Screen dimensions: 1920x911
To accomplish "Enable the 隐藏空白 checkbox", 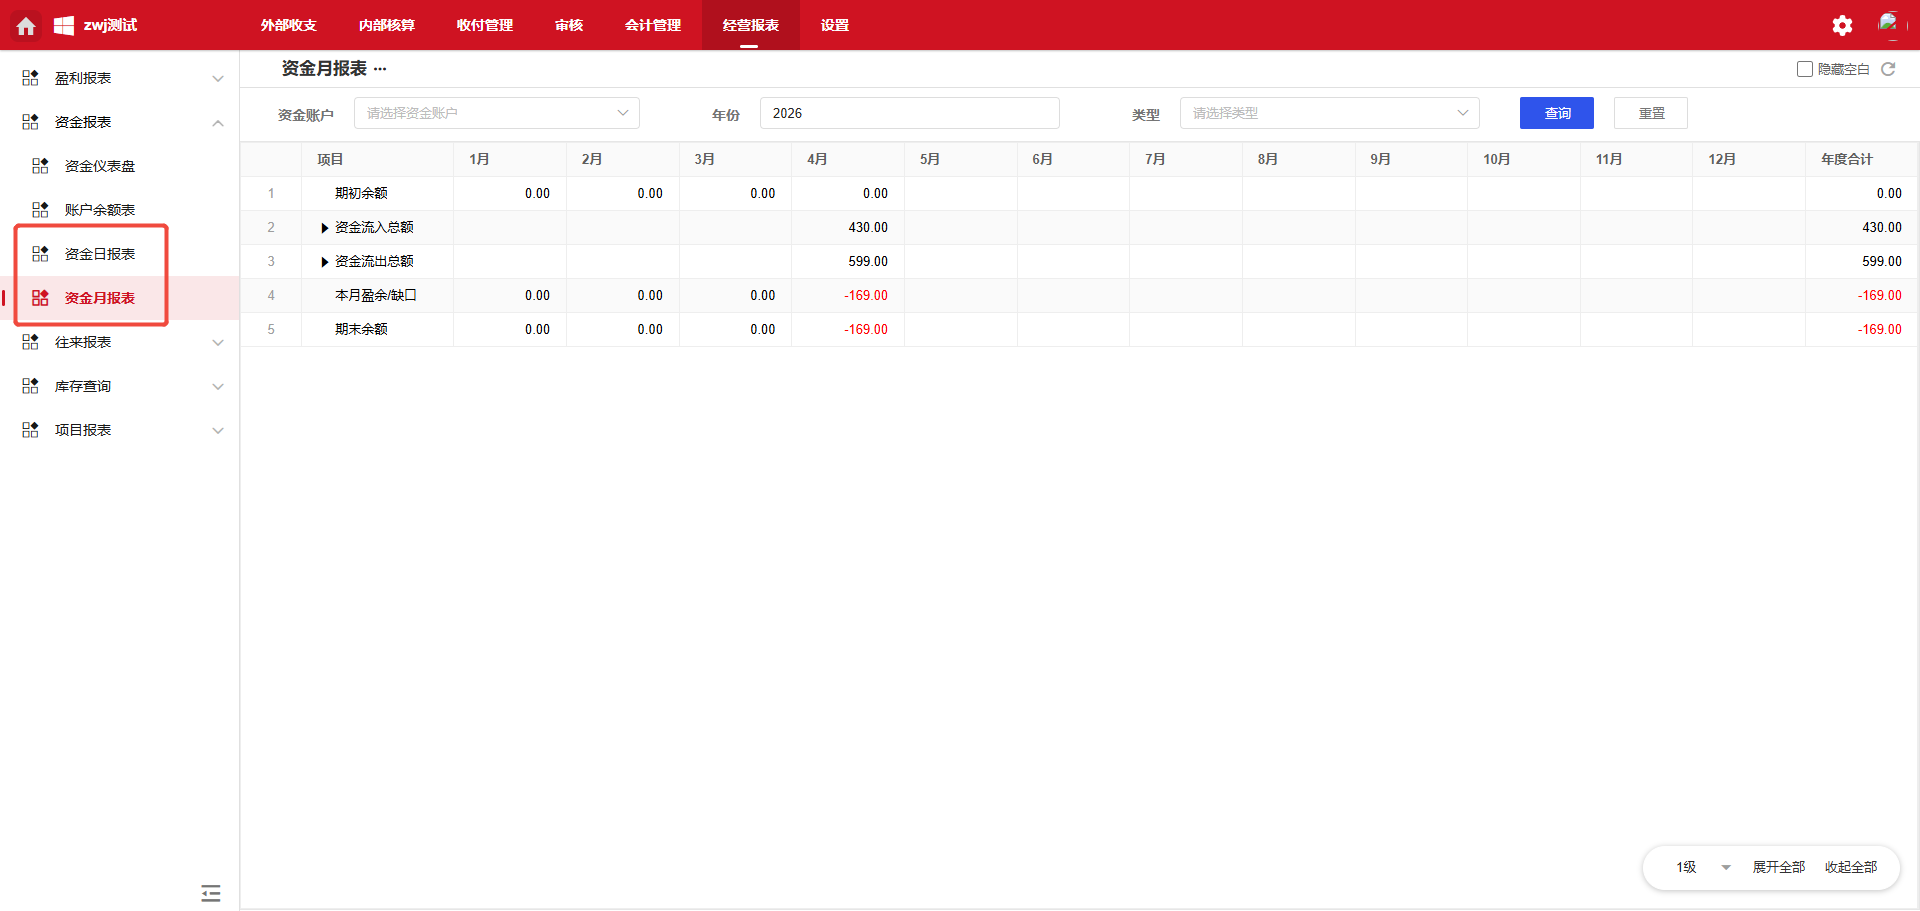I will 1804,69.
